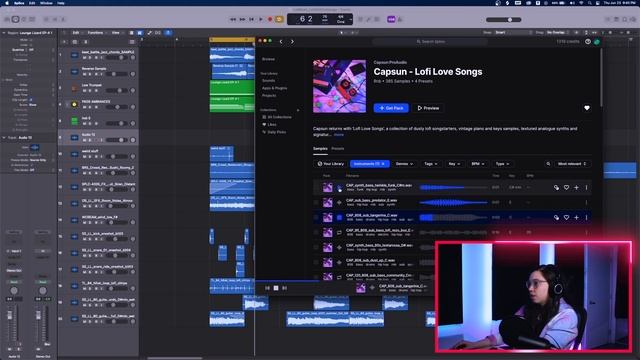Click the Get Pack button
This screenshot has width=640, height=360.
tap(391, 108)
